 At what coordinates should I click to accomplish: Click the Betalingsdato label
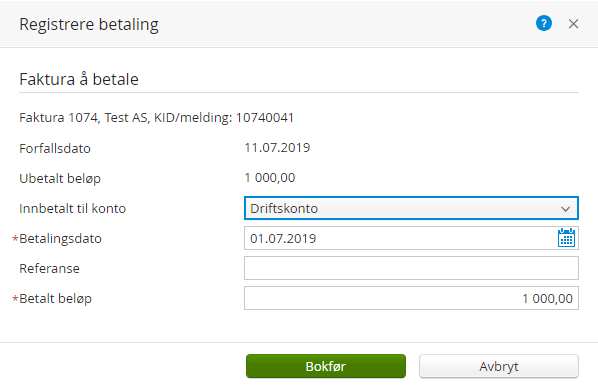(x=60, y=239)
